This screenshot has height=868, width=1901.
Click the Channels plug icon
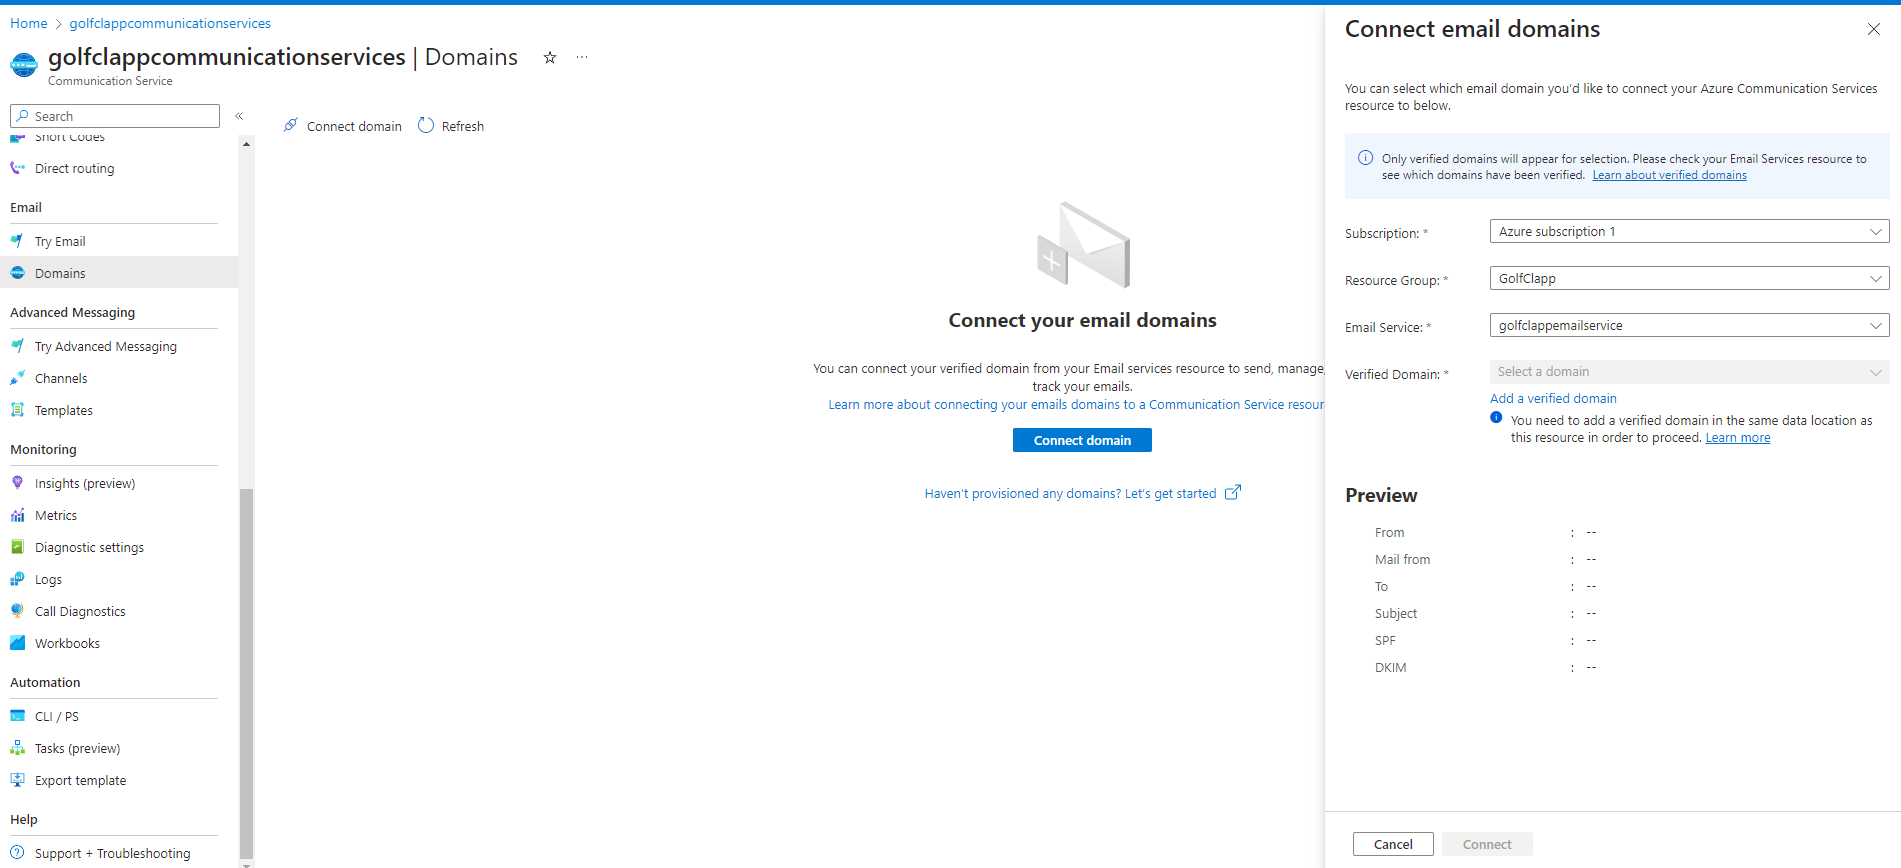coord(18,378)
